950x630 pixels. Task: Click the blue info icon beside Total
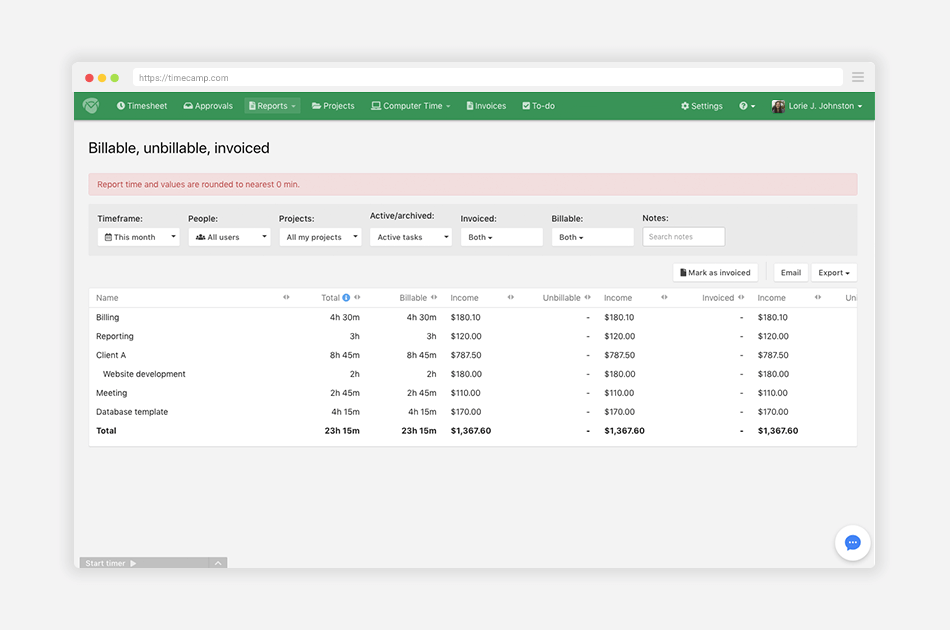point(346,298)
